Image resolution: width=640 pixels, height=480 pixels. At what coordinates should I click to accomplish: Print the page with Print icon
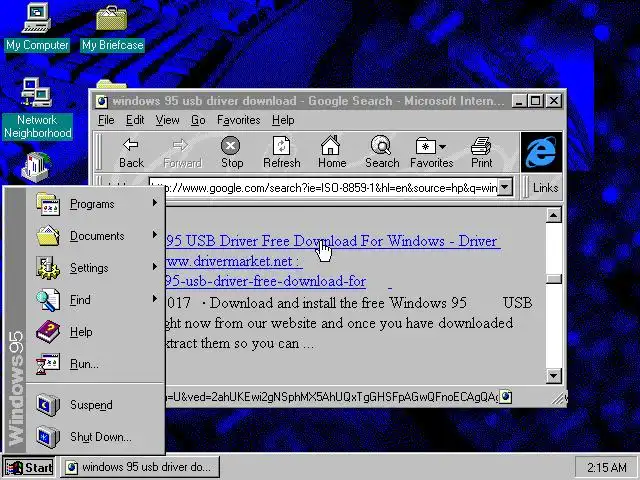point(482,153)
